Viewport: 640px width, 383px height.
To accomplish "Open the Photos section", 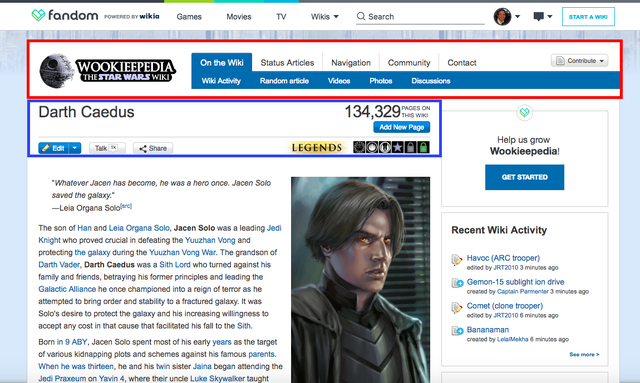I will pyautogui.click(x=381, y=81).
